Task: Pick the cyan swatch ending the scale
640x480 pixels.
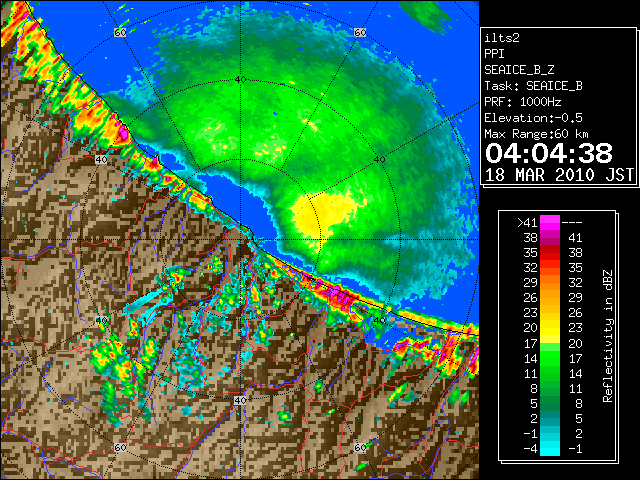Action: [x=550, y=449]
